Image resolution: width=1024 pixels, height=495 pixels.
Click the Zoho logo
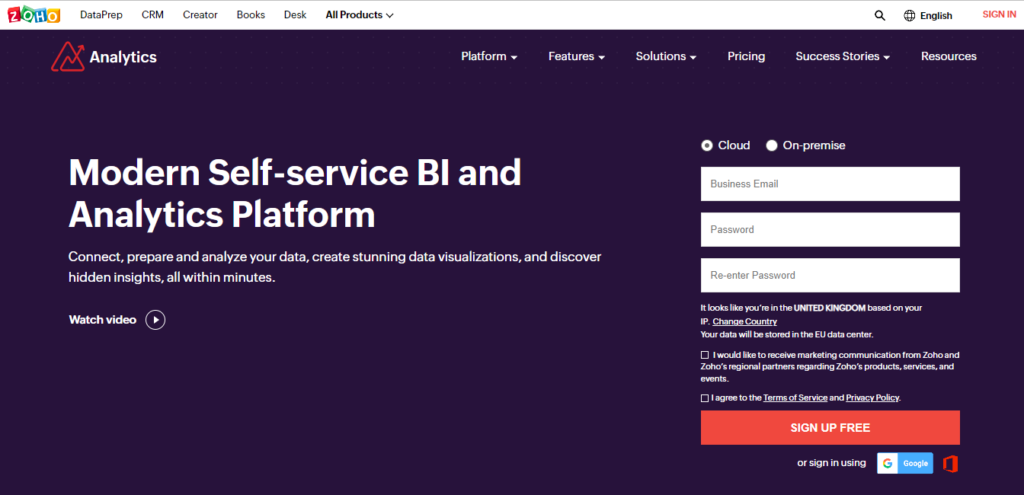click(x=34, y=14)
